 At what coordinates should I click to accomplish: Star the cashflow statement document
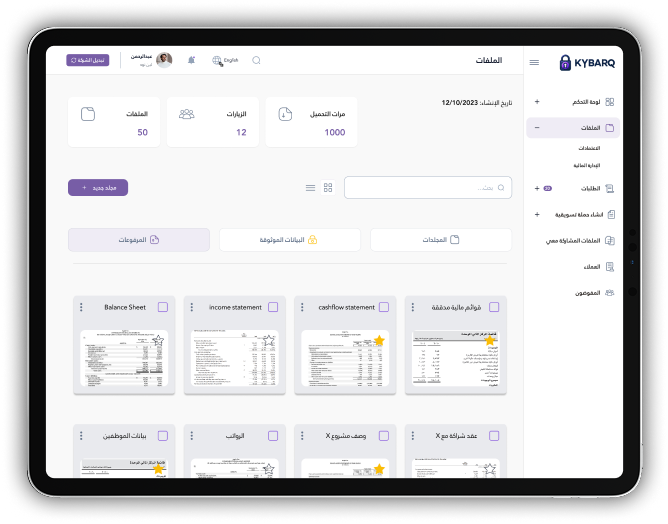point(378,340)
